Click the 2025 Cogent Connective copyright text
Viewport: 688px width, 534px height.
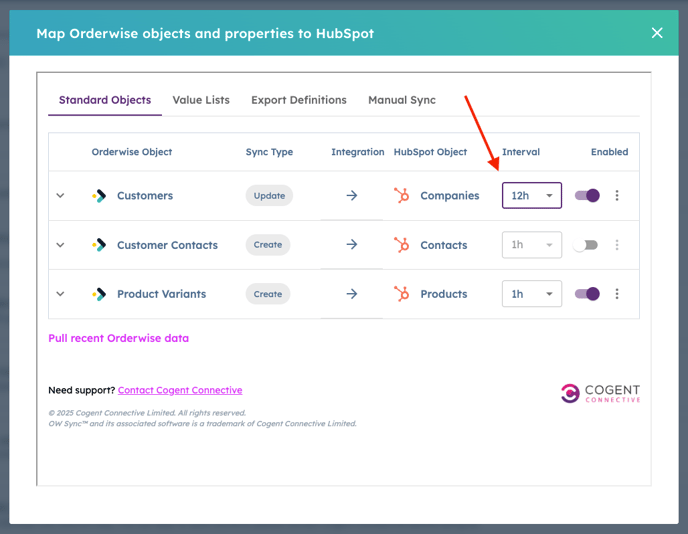point(147,413)
